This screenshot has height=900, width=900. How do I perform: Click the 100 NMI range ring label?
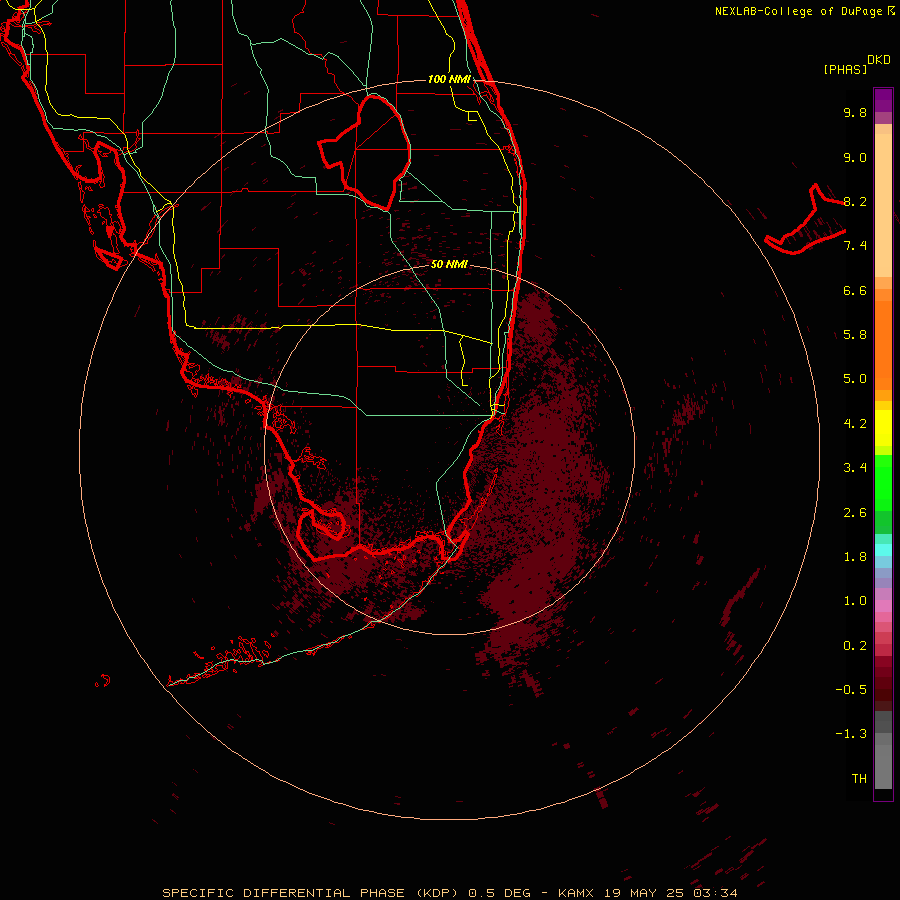click(449, 79)
